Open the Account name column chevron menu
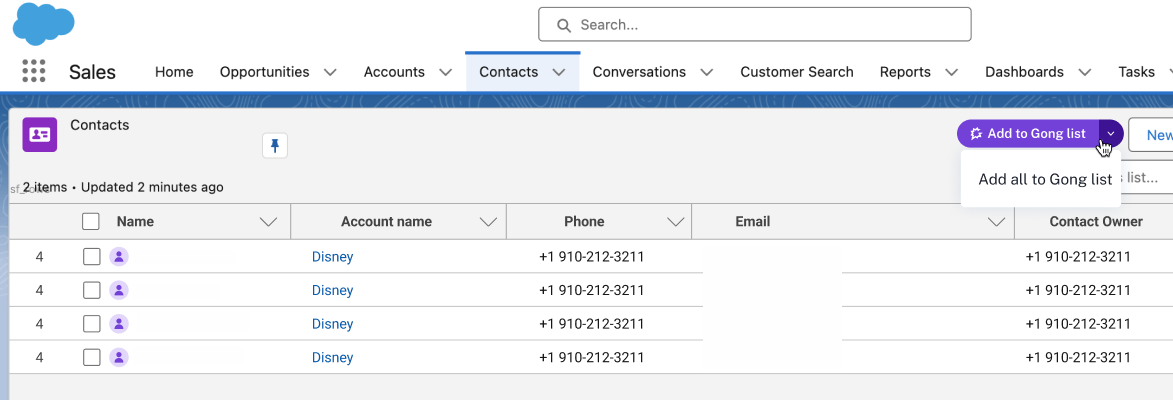 [489, 222]
